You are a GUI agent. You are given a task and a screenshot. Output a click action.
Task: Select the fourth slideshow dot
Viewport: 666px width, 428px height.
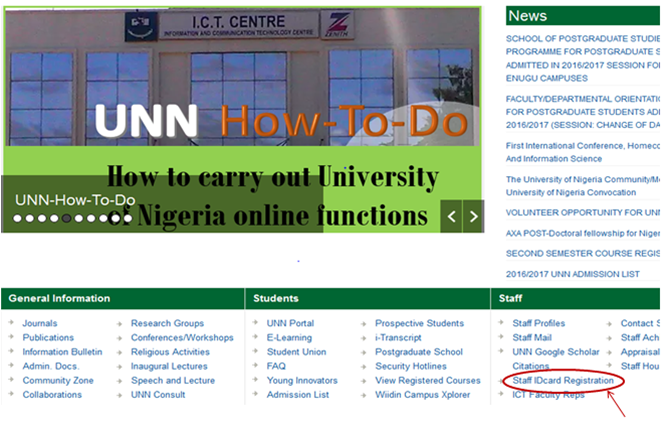pos(54,219)
